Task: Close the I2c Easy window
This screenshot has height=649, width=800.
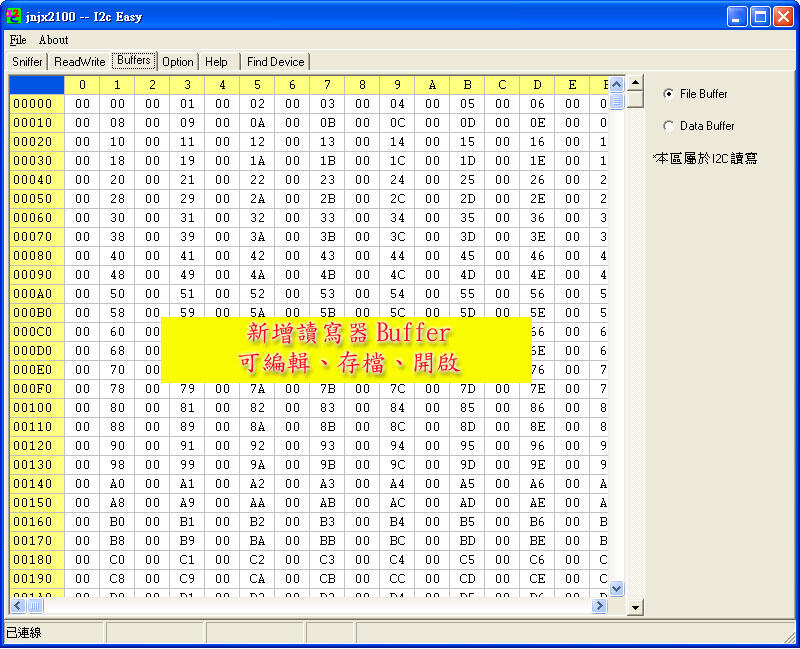Action: (783, 17)
